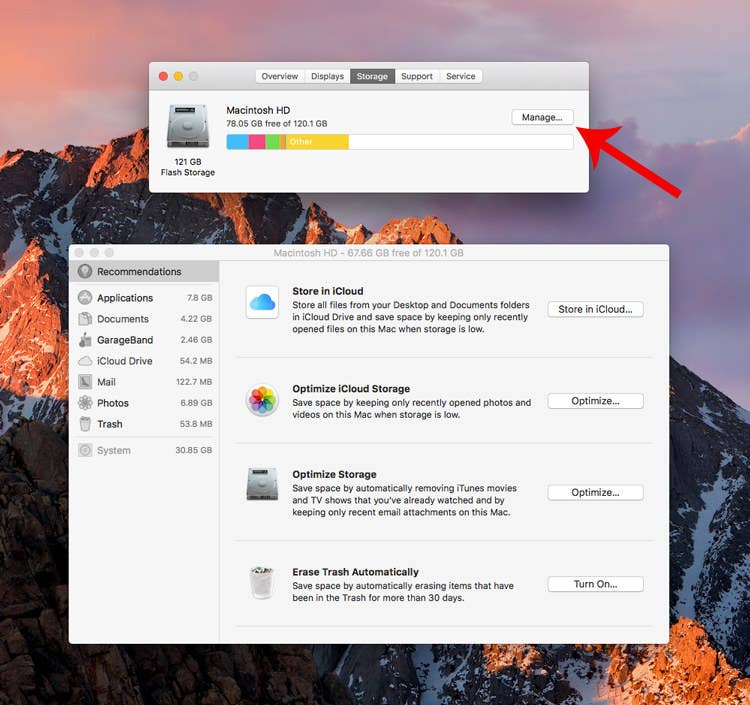This screenshot has width=750, height=705.
Task: Click the yellow Other segment of storage bar
Action: [x=317, y=142]
